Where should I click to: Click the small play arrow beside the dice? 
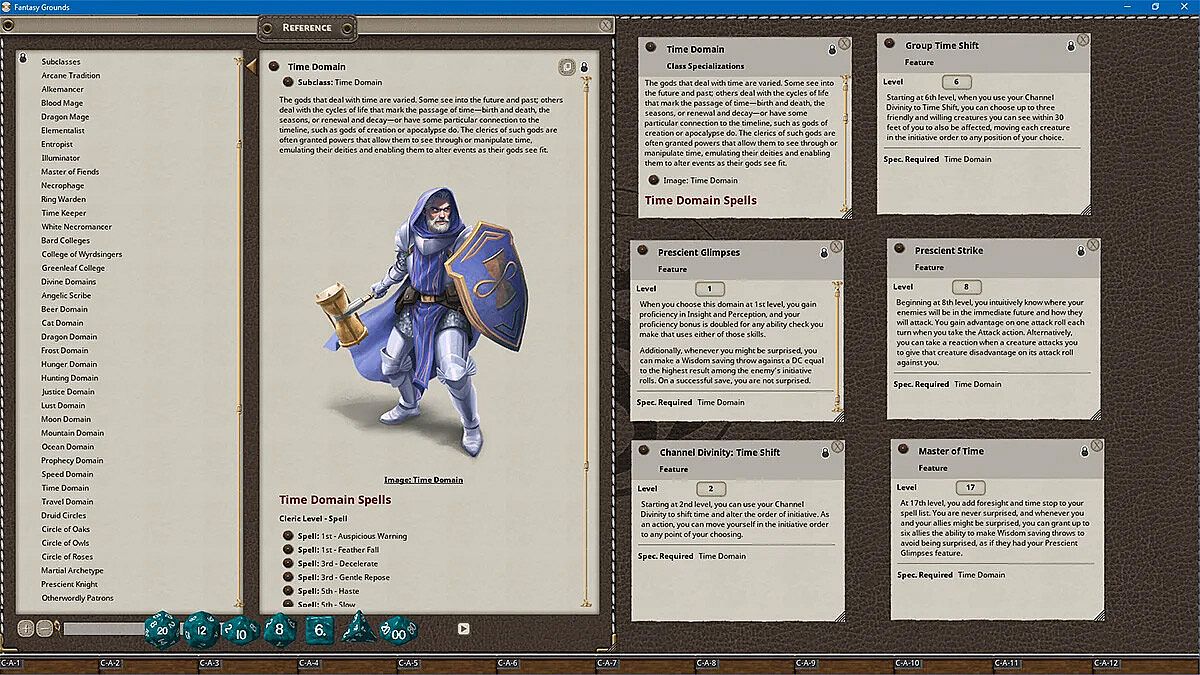coord(463,629)
